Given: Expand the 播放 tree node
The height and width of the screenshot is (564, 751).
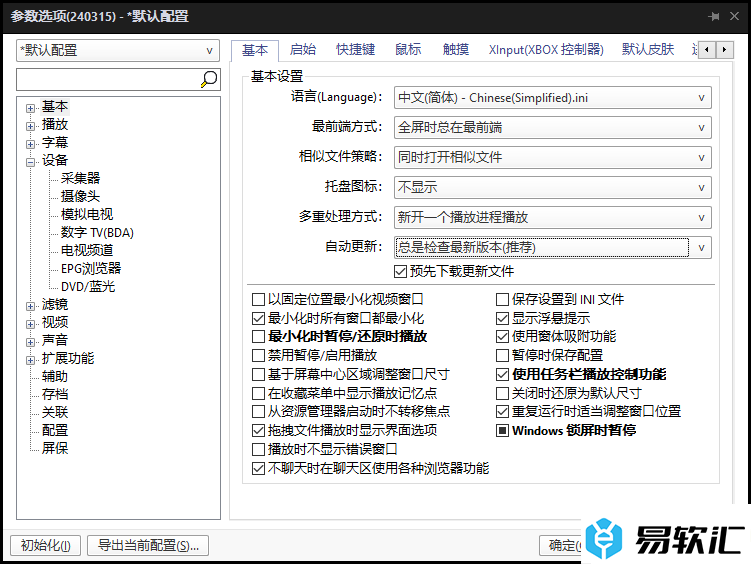Looking at the screenshot, I should click(30, 126).
